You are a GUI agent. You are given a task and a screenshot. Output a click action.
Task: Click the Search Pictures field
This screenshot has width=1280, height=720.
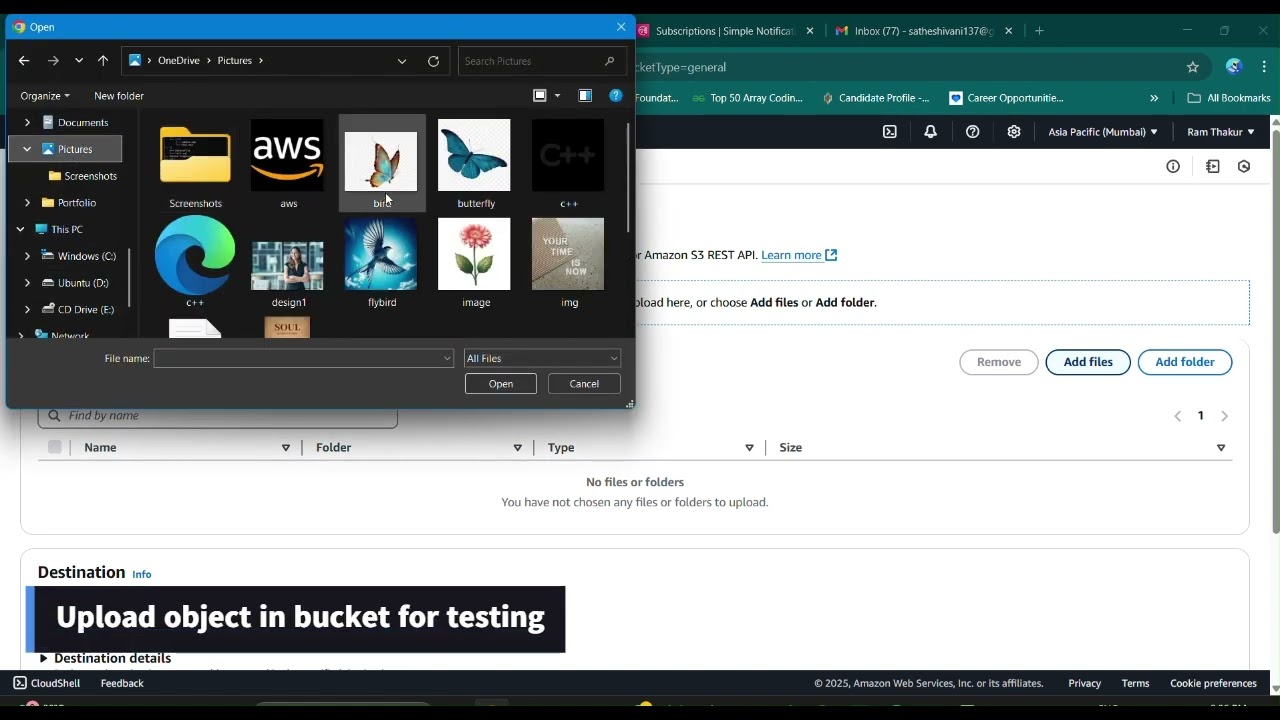[x=542, y=61]
